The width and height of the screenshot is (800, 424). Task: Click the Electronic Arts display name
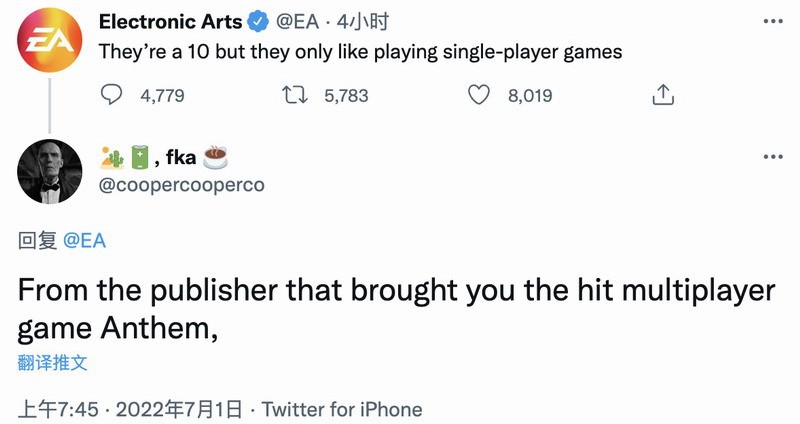[170, 22]
